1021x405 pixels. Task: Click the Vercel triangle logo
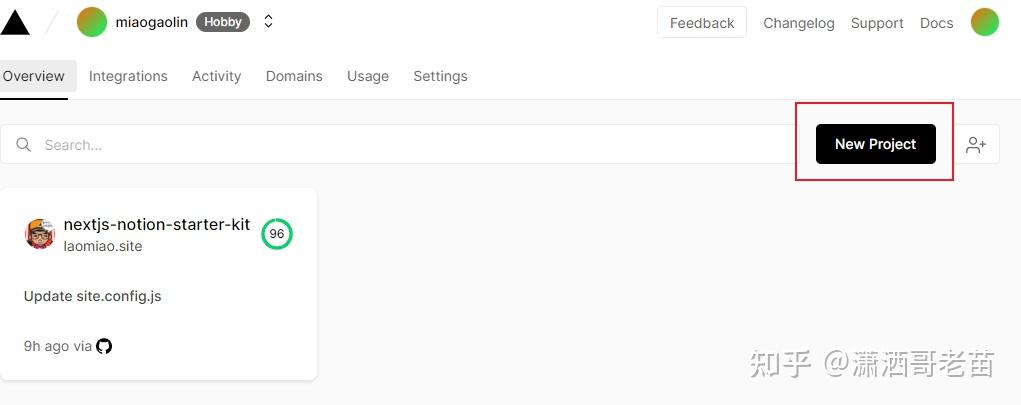tap(14, 22)
